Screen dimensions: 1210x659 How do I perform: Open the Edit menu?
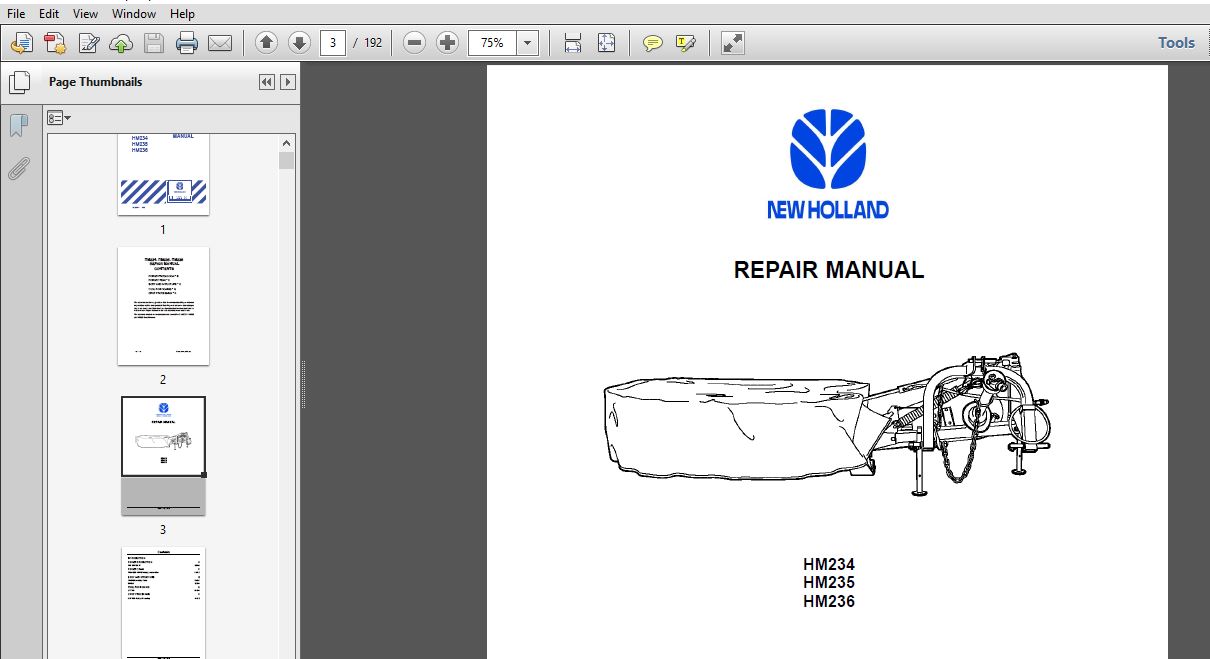(x=49, y=14)
